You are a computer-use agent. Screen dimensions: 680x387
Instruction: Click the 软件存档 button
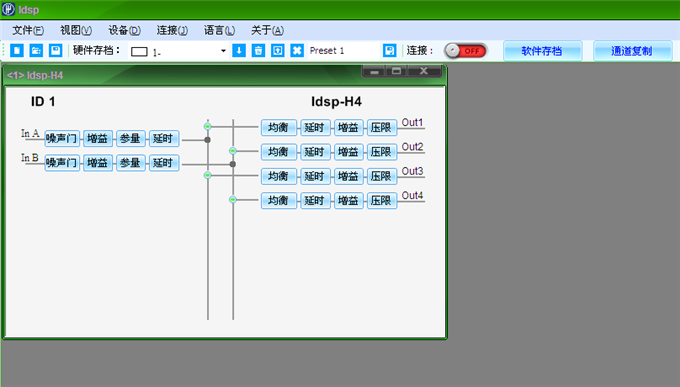542,51
